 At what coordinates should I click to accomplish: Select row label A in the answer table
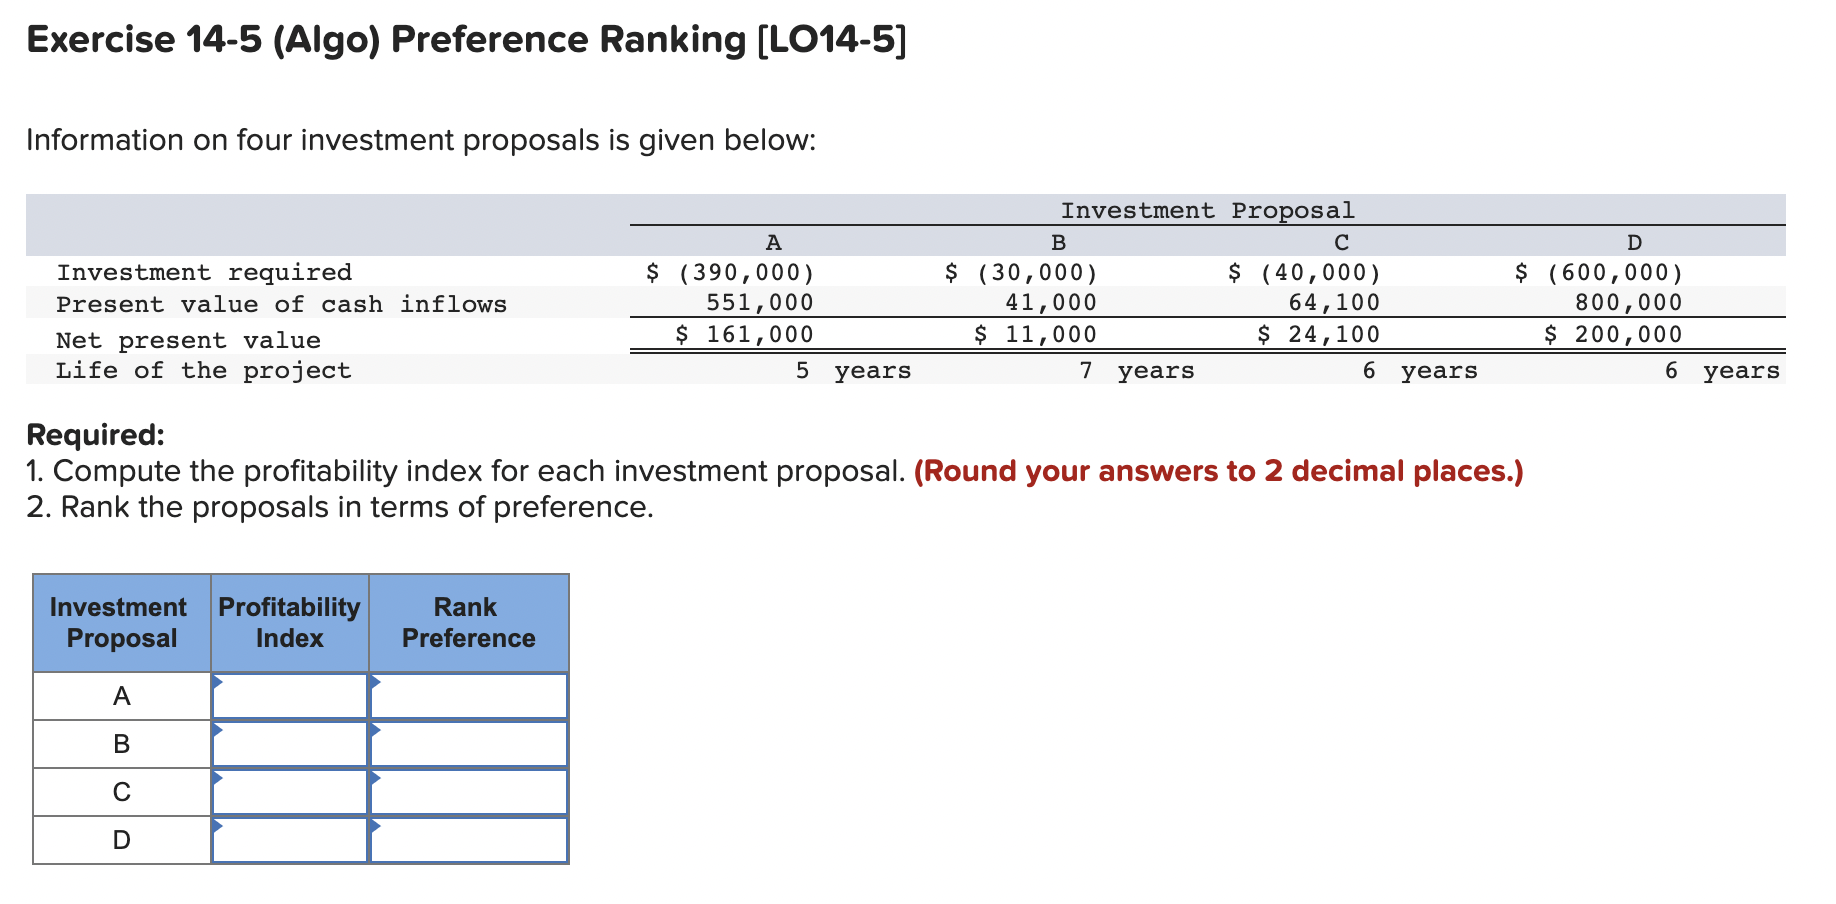(121, 695)
